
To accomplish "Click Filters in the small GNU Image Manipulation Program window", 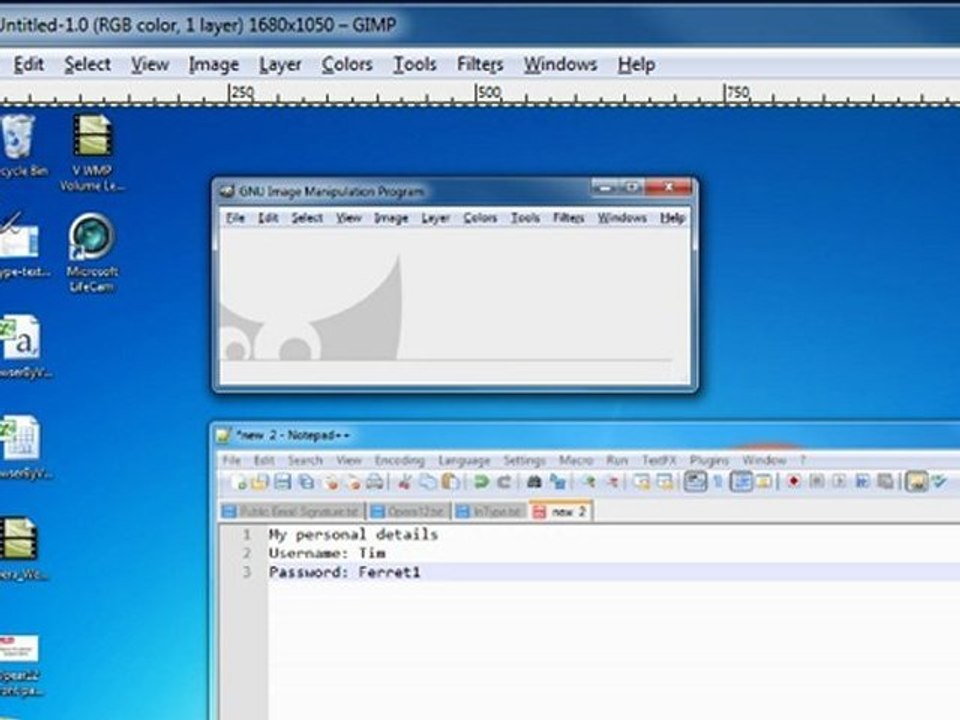I will (x=568, y=218).
